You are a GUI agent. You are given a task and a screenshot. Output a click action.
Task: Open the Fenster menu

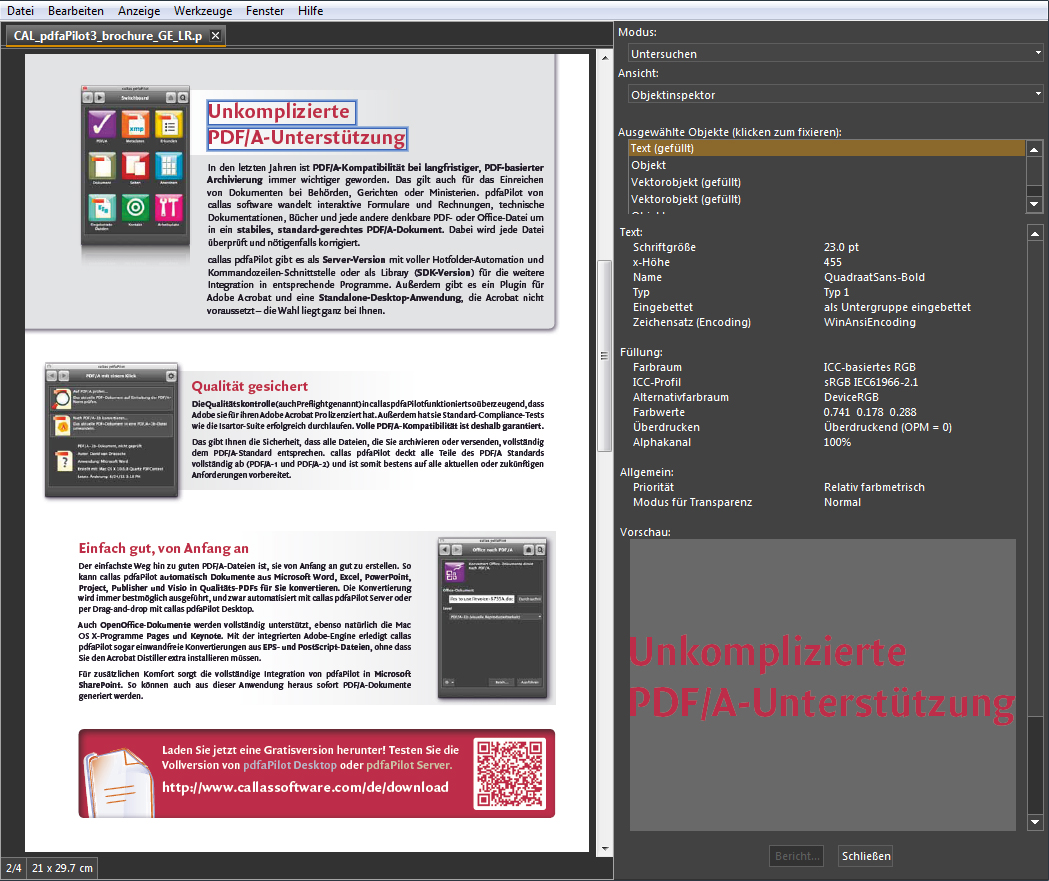point(265,11)
